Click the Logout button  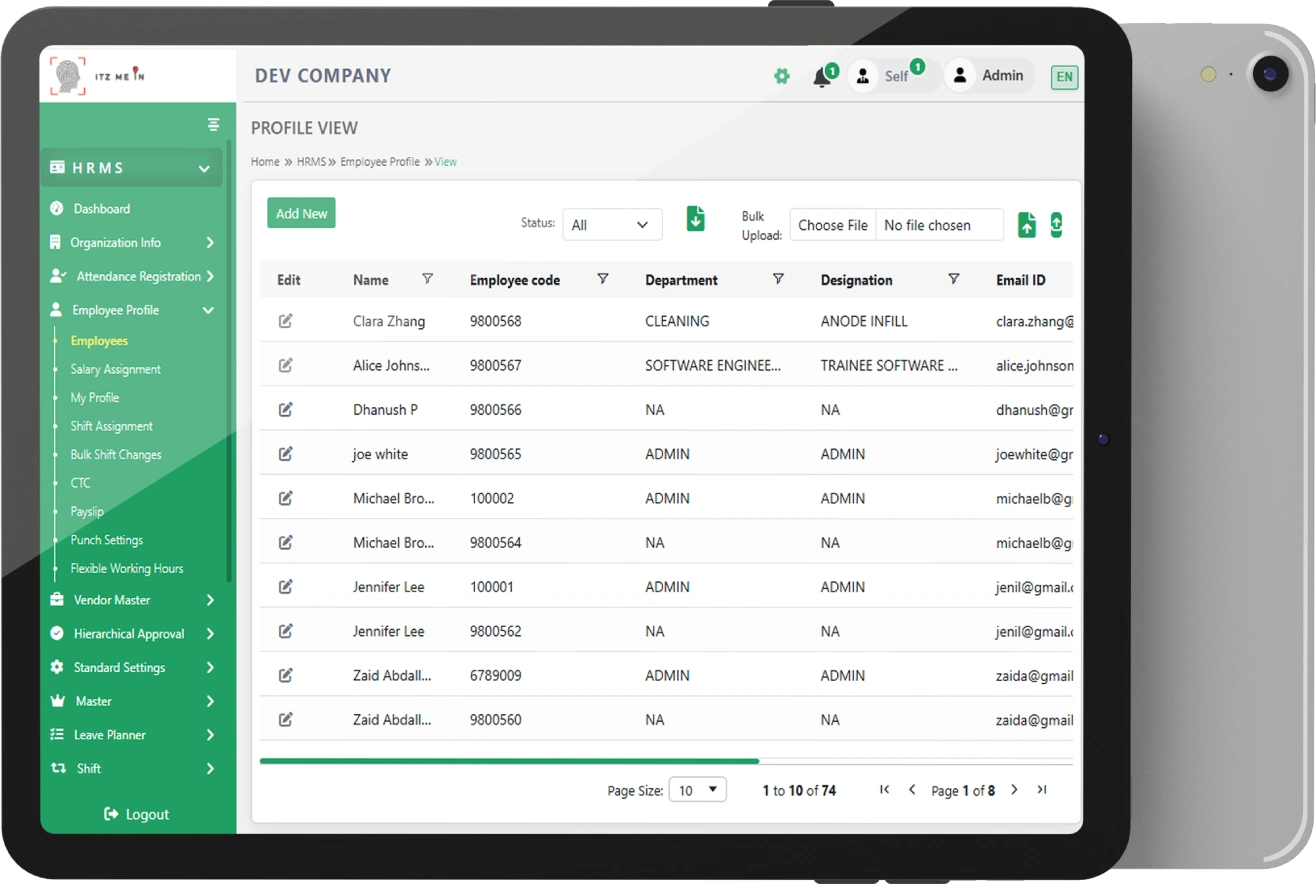click(137, 814)
